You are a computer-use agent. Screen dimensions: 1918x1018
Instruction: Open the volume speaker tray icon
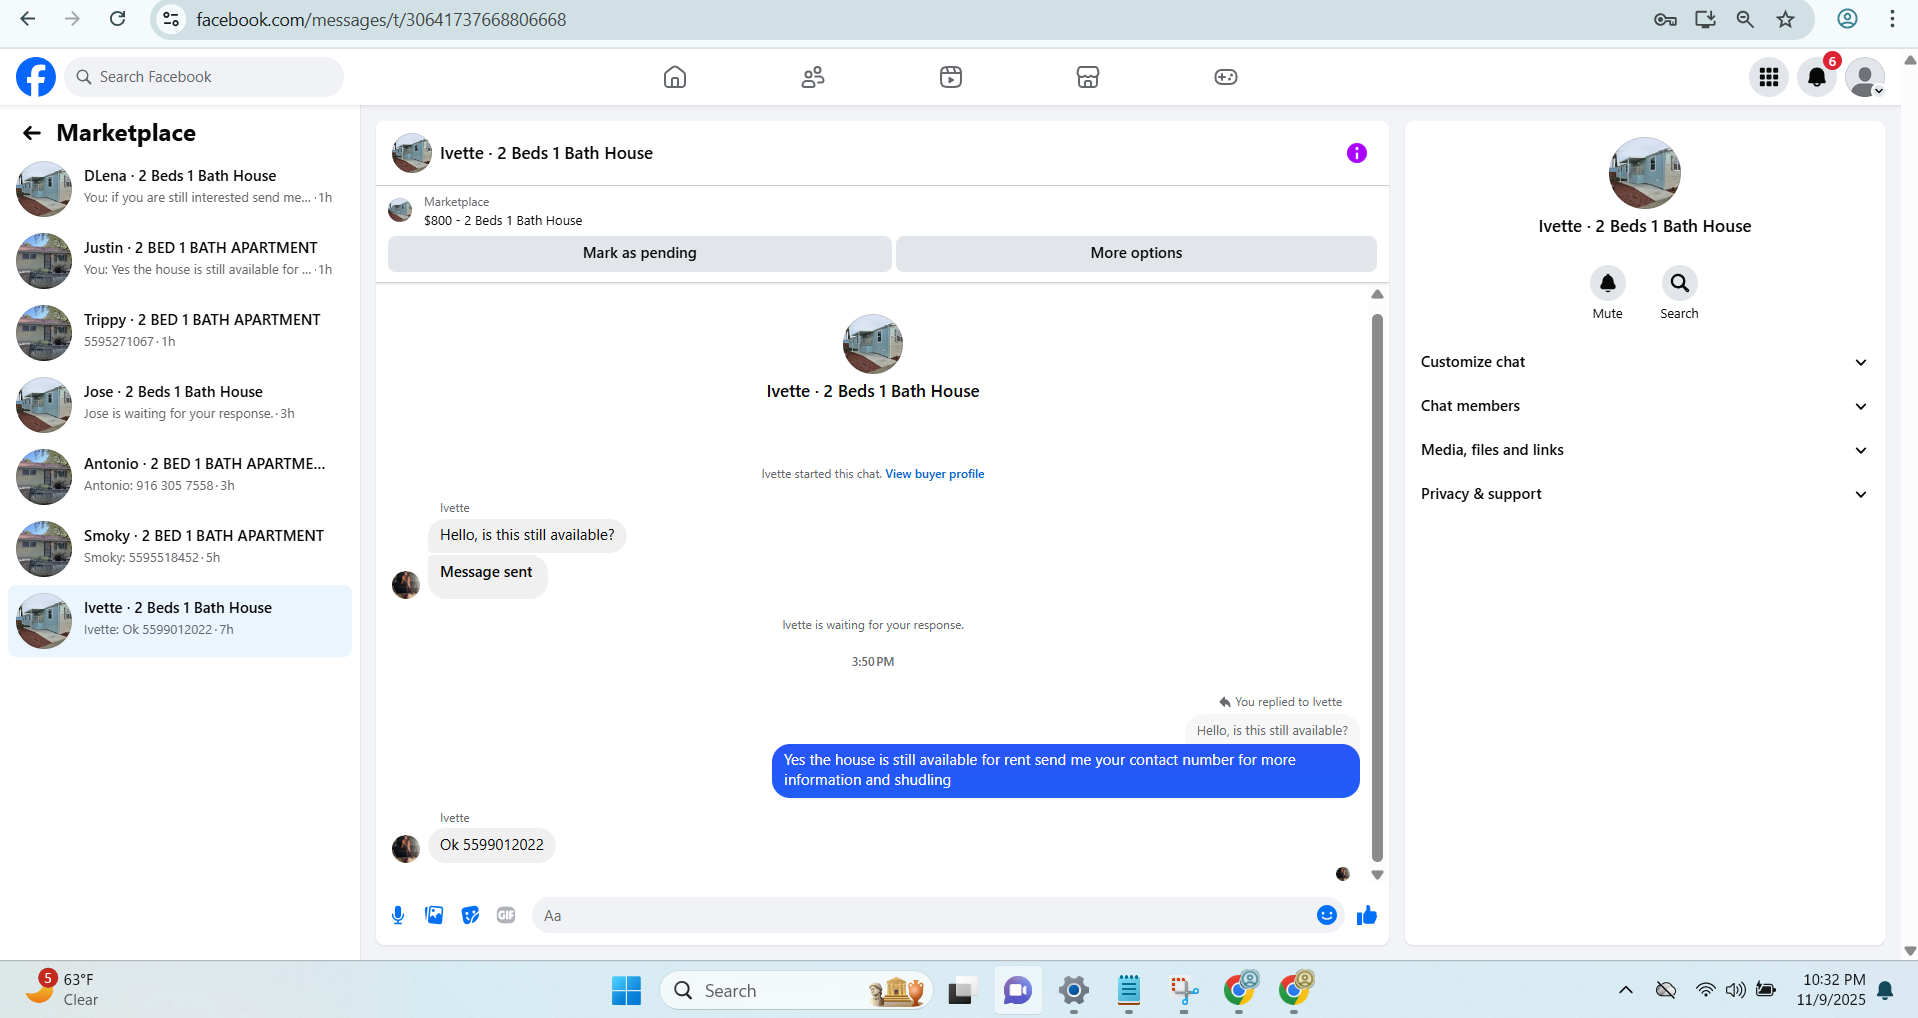pyautogui.click(x=1735, y=990)
